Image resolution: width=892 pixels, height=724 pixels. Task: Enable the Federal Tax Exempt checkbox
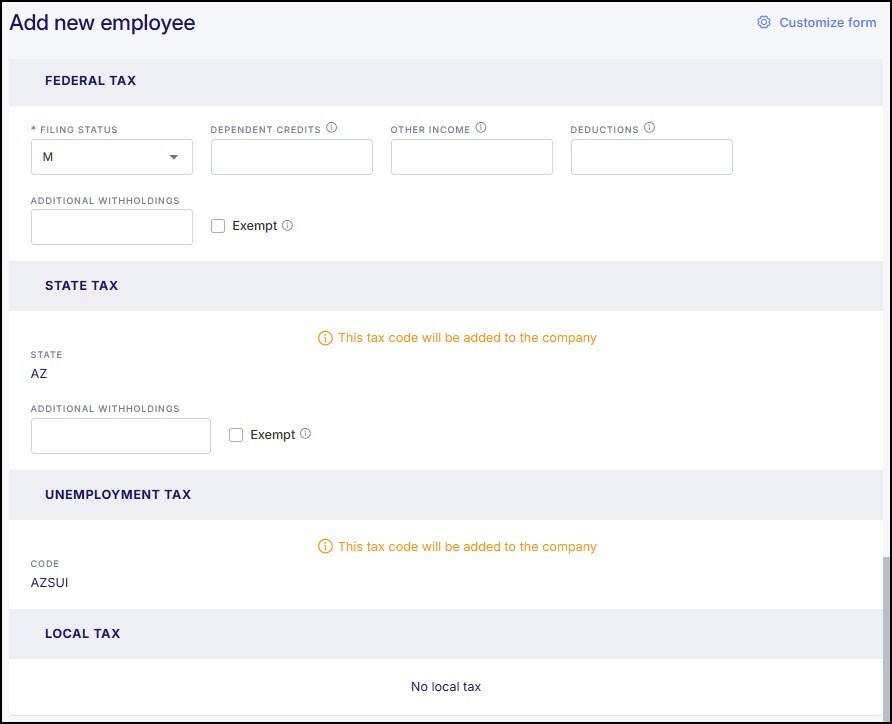218,226
